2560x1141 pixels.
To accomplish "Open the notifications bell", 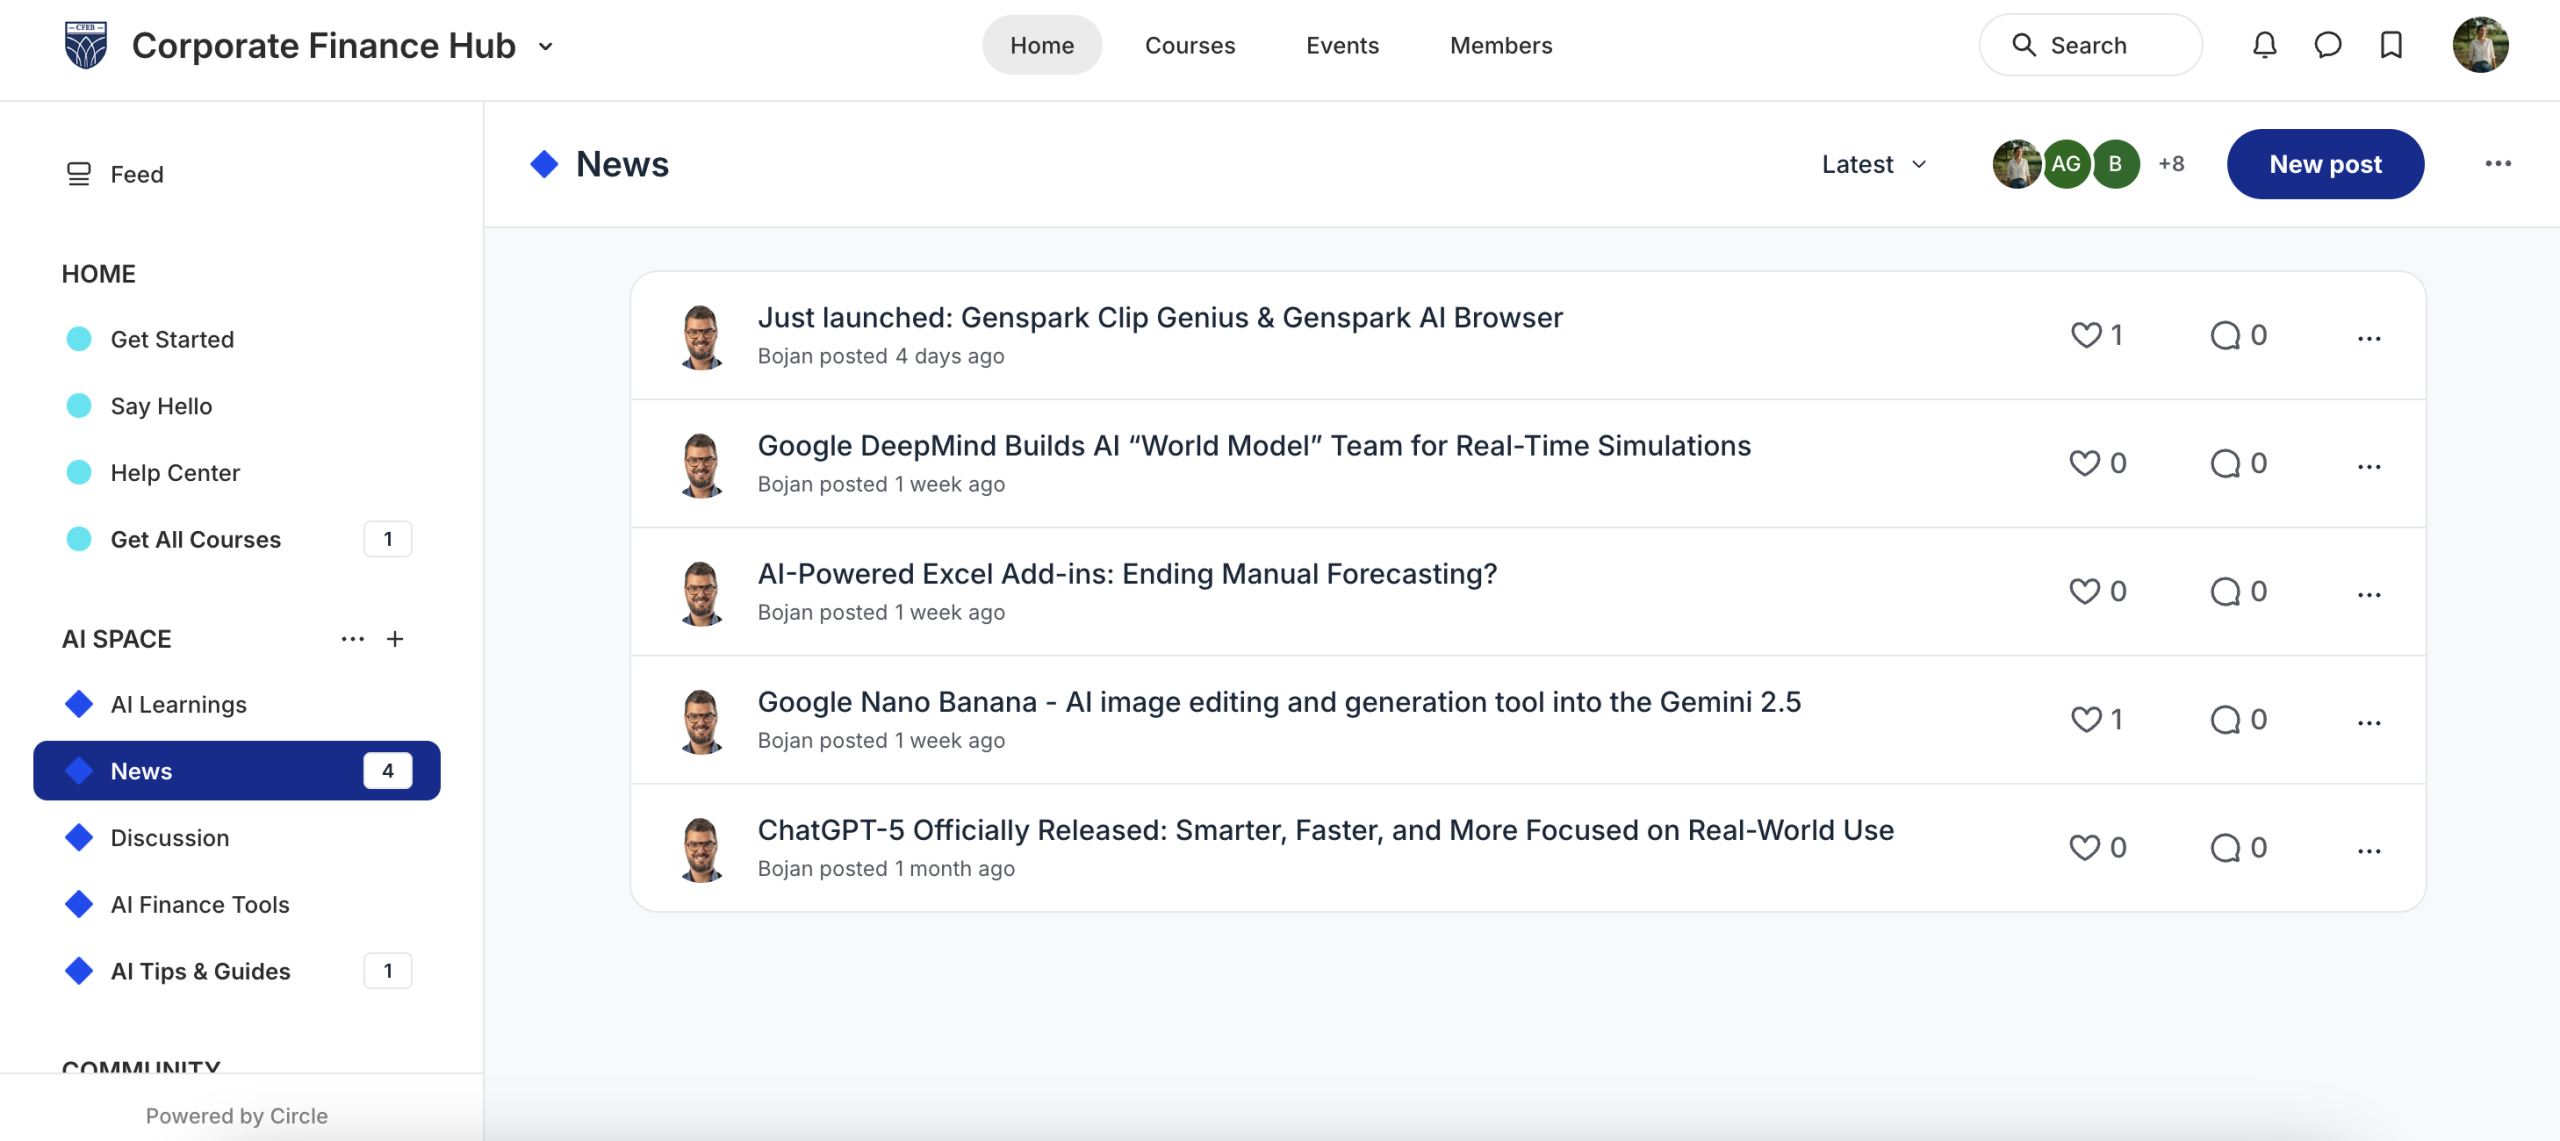I will tap(2264, 45).
